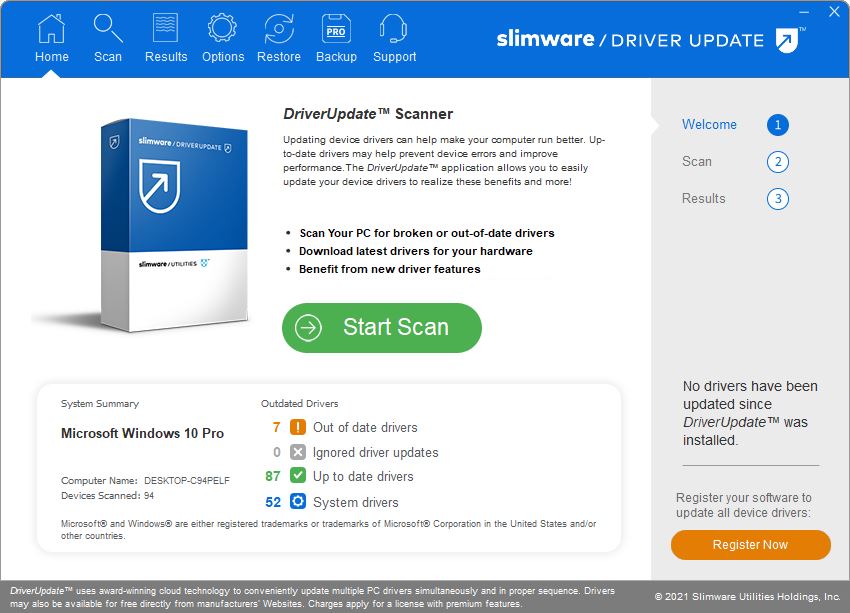Open the Results document icon
850x613 pixels.
coord(165,28)
